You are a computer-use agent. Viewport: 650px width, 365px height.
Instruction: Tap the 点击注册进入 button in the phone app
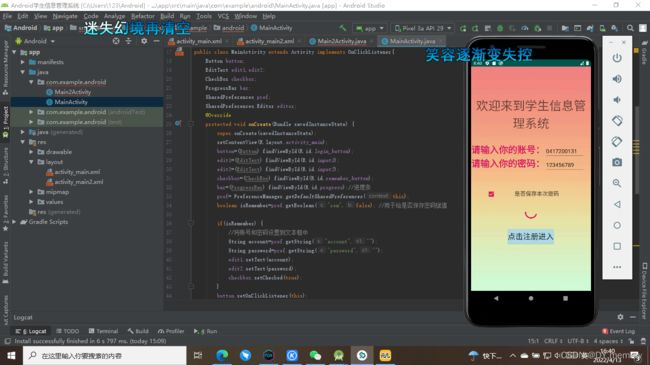point(531,236)
